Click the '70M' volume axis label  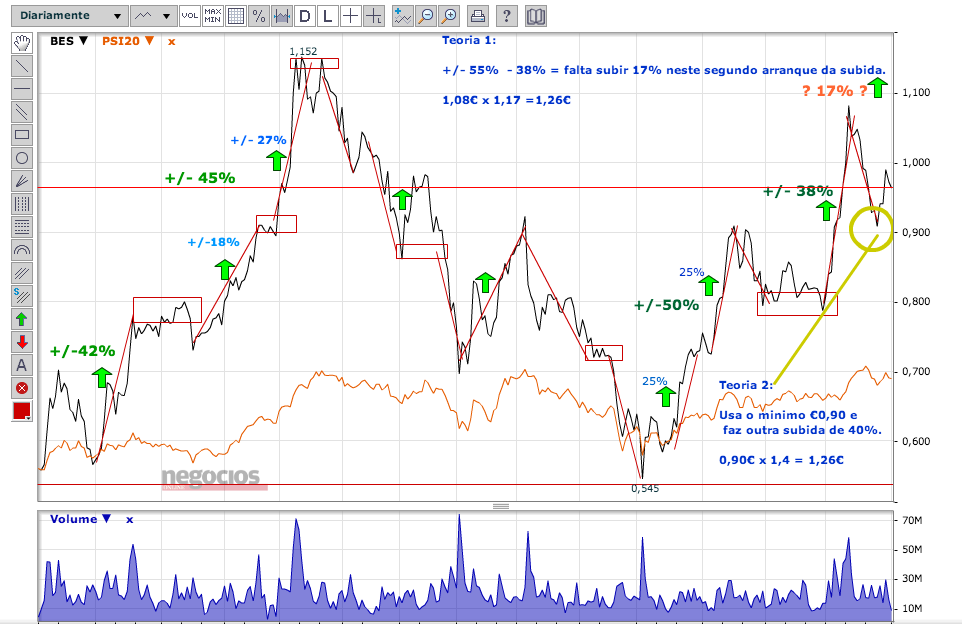(x=912, y=520)
